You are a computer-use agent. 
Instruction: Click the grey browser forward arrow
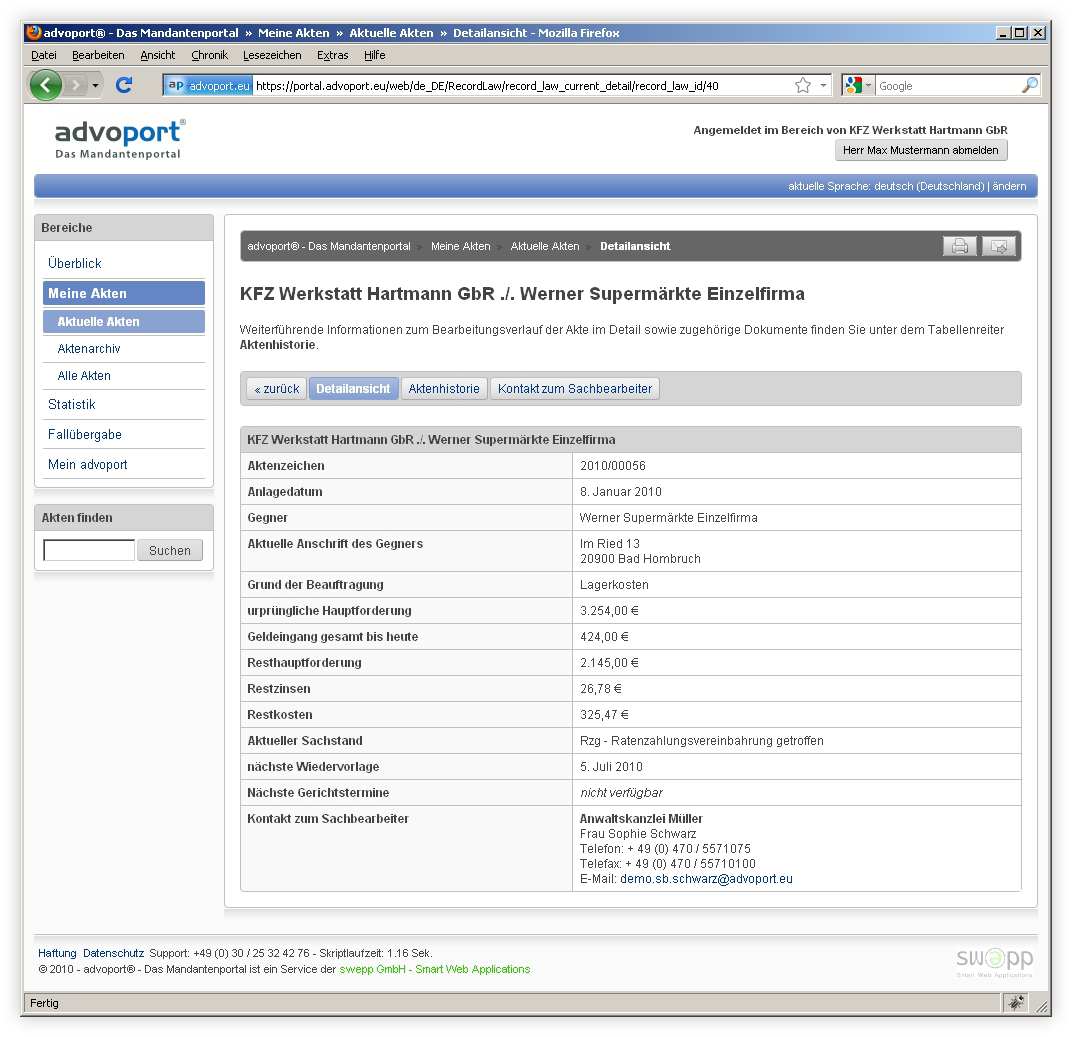point(75,85)
